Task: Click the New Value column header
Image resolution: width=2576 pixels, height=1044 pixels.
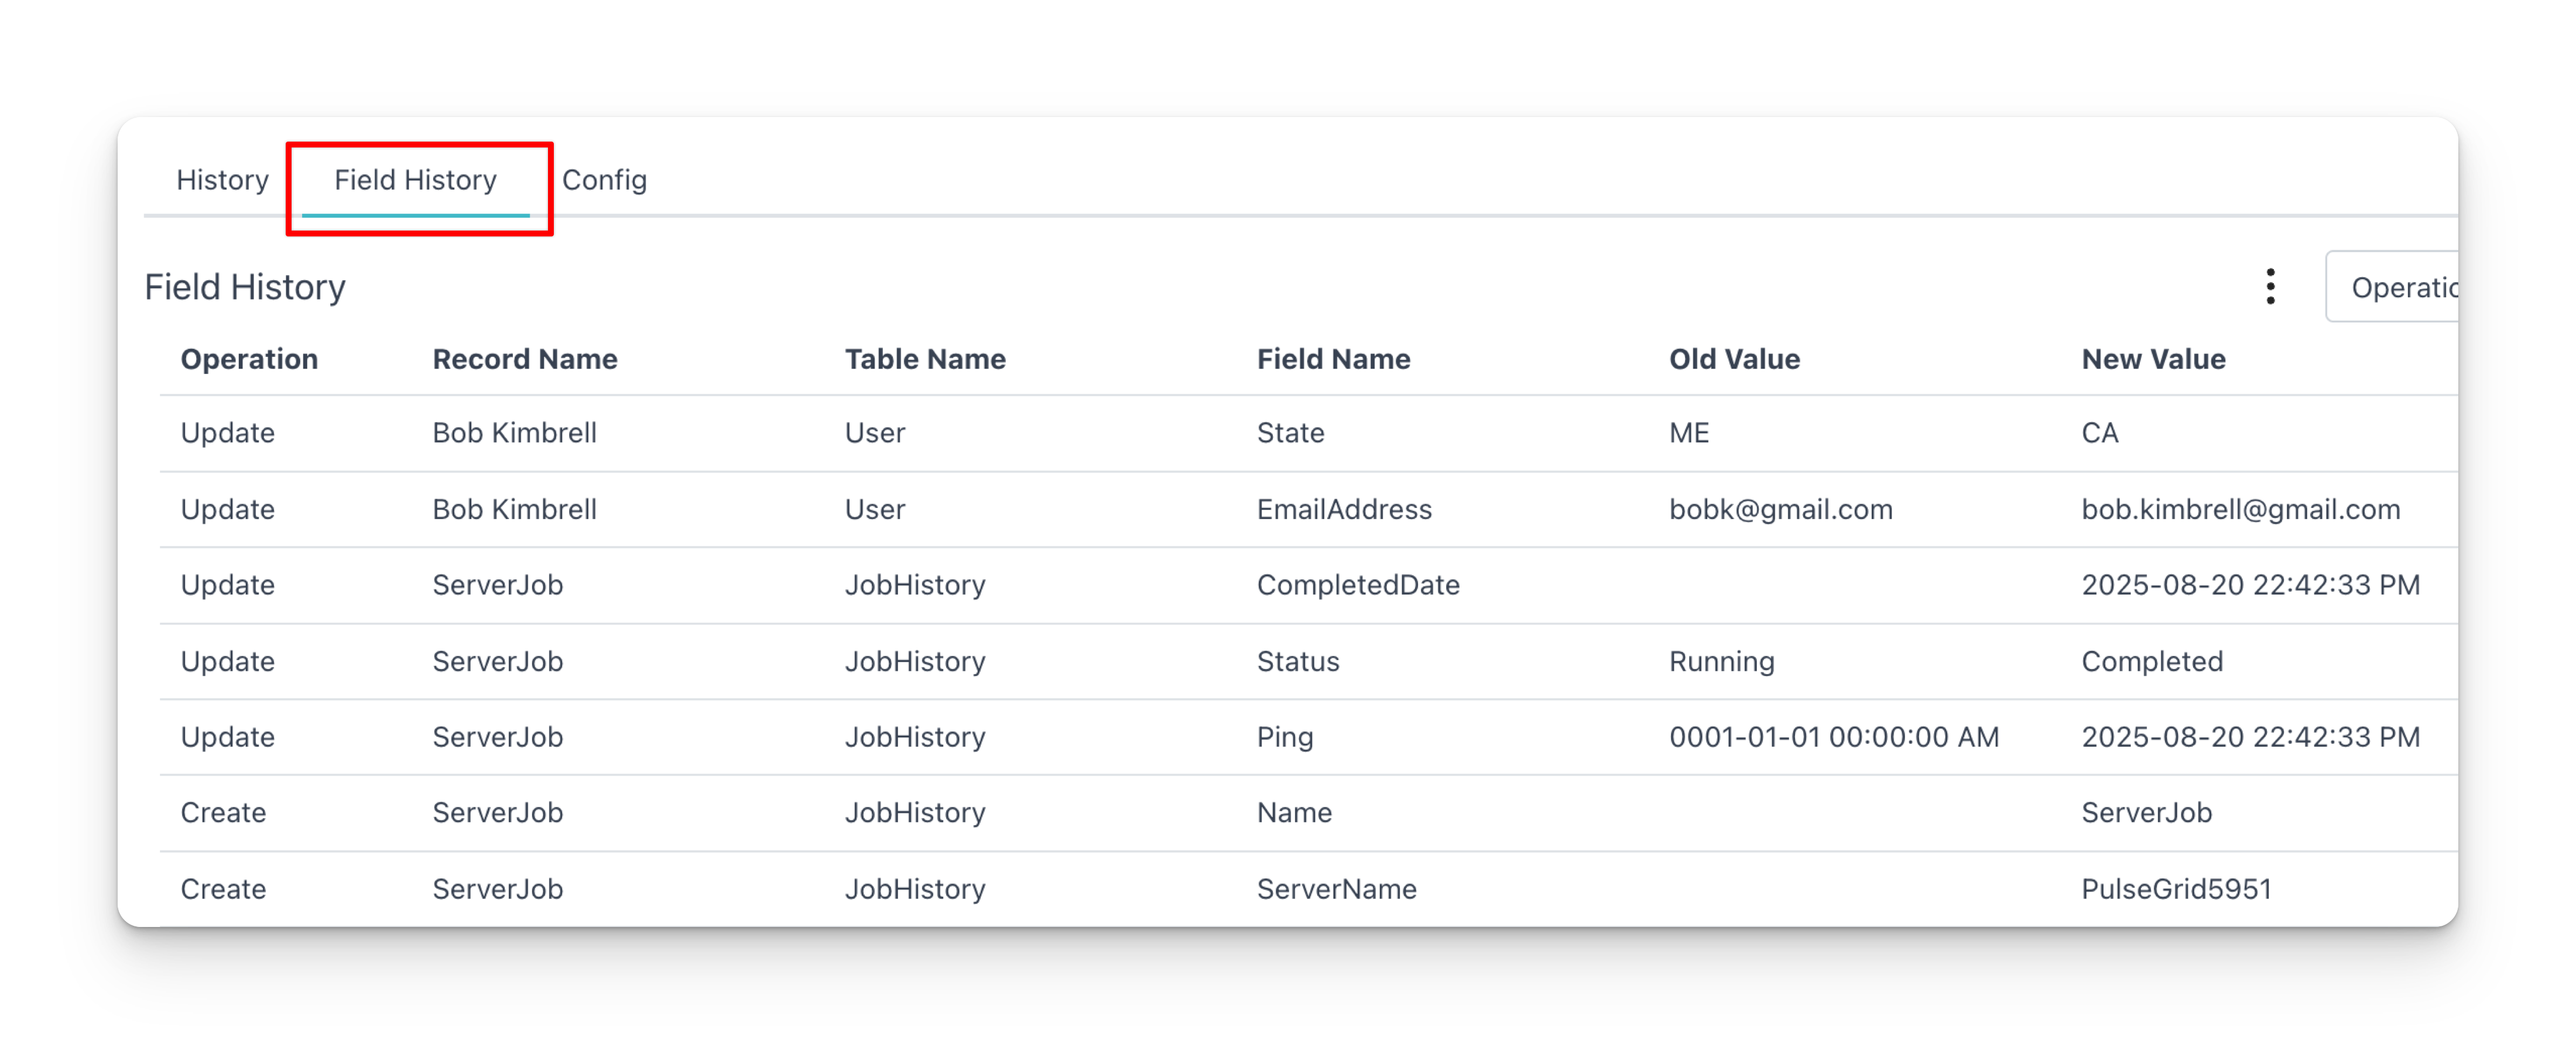Action: [x=2153, y=359]
